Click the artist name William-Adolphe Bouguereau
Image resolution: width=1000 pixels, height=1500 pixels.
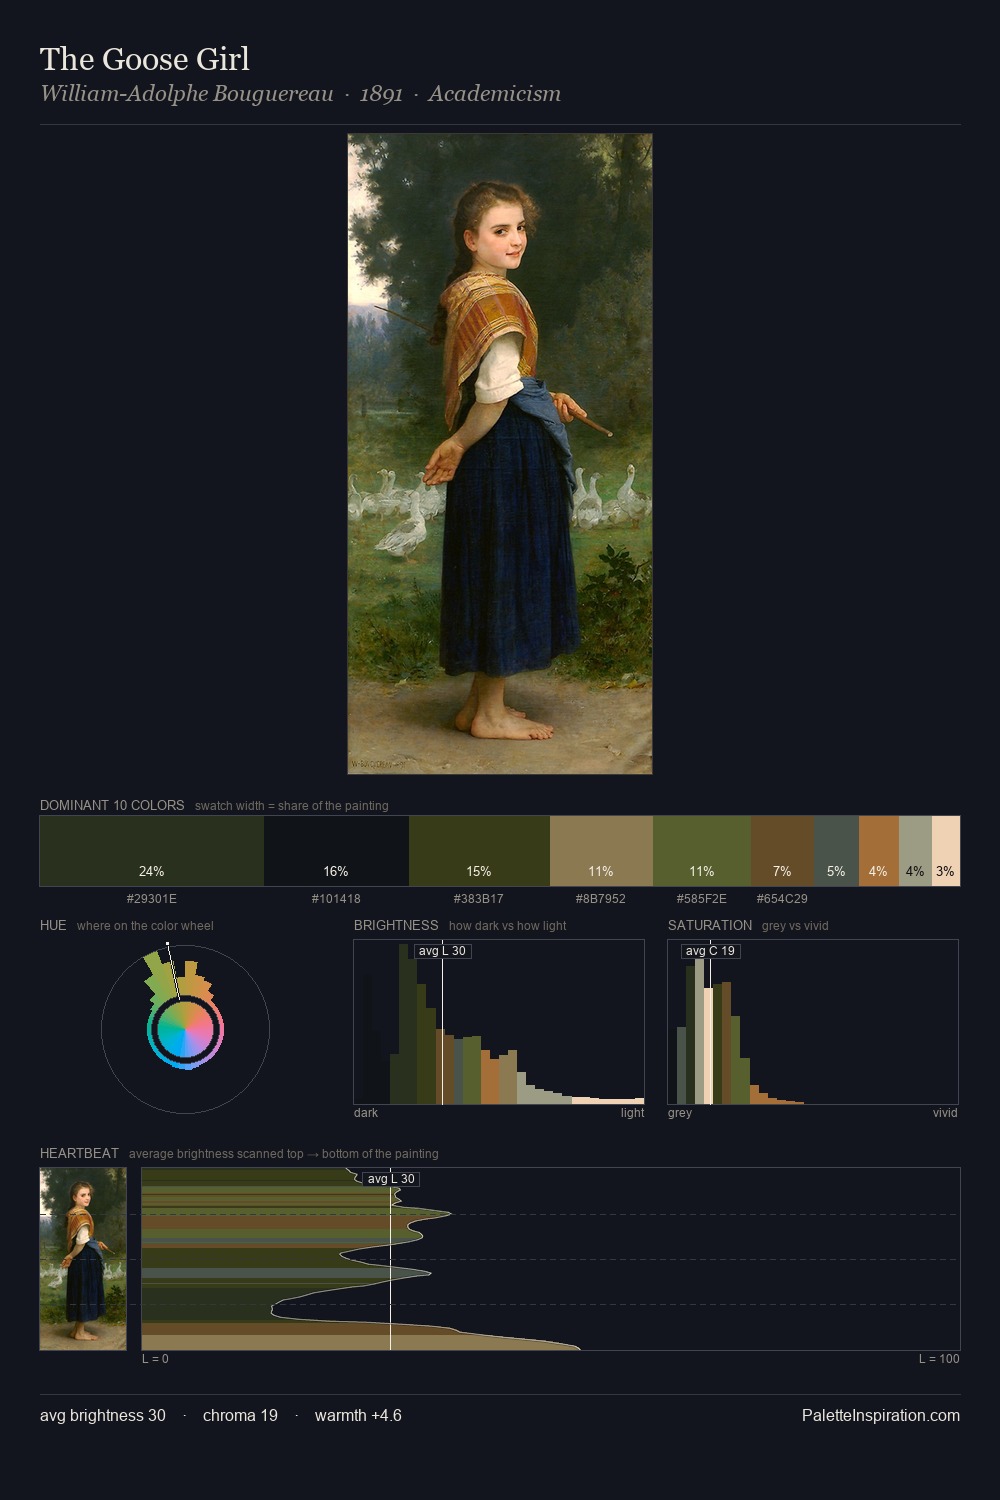[186, 94]
